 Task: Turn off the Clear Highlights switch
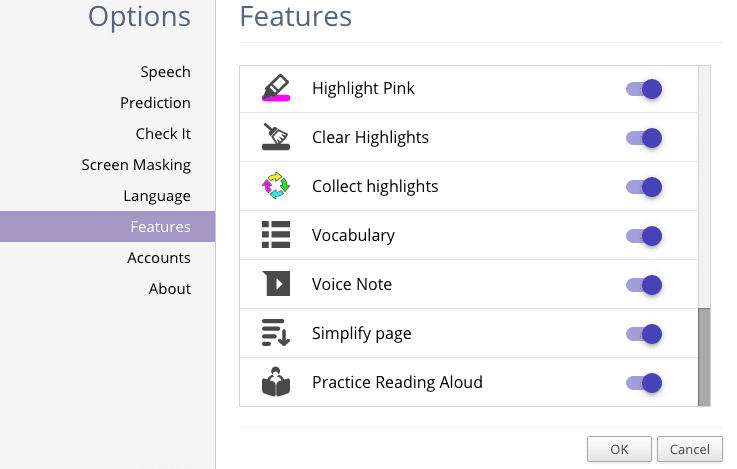pyautogui.click(x=644, y=138)
